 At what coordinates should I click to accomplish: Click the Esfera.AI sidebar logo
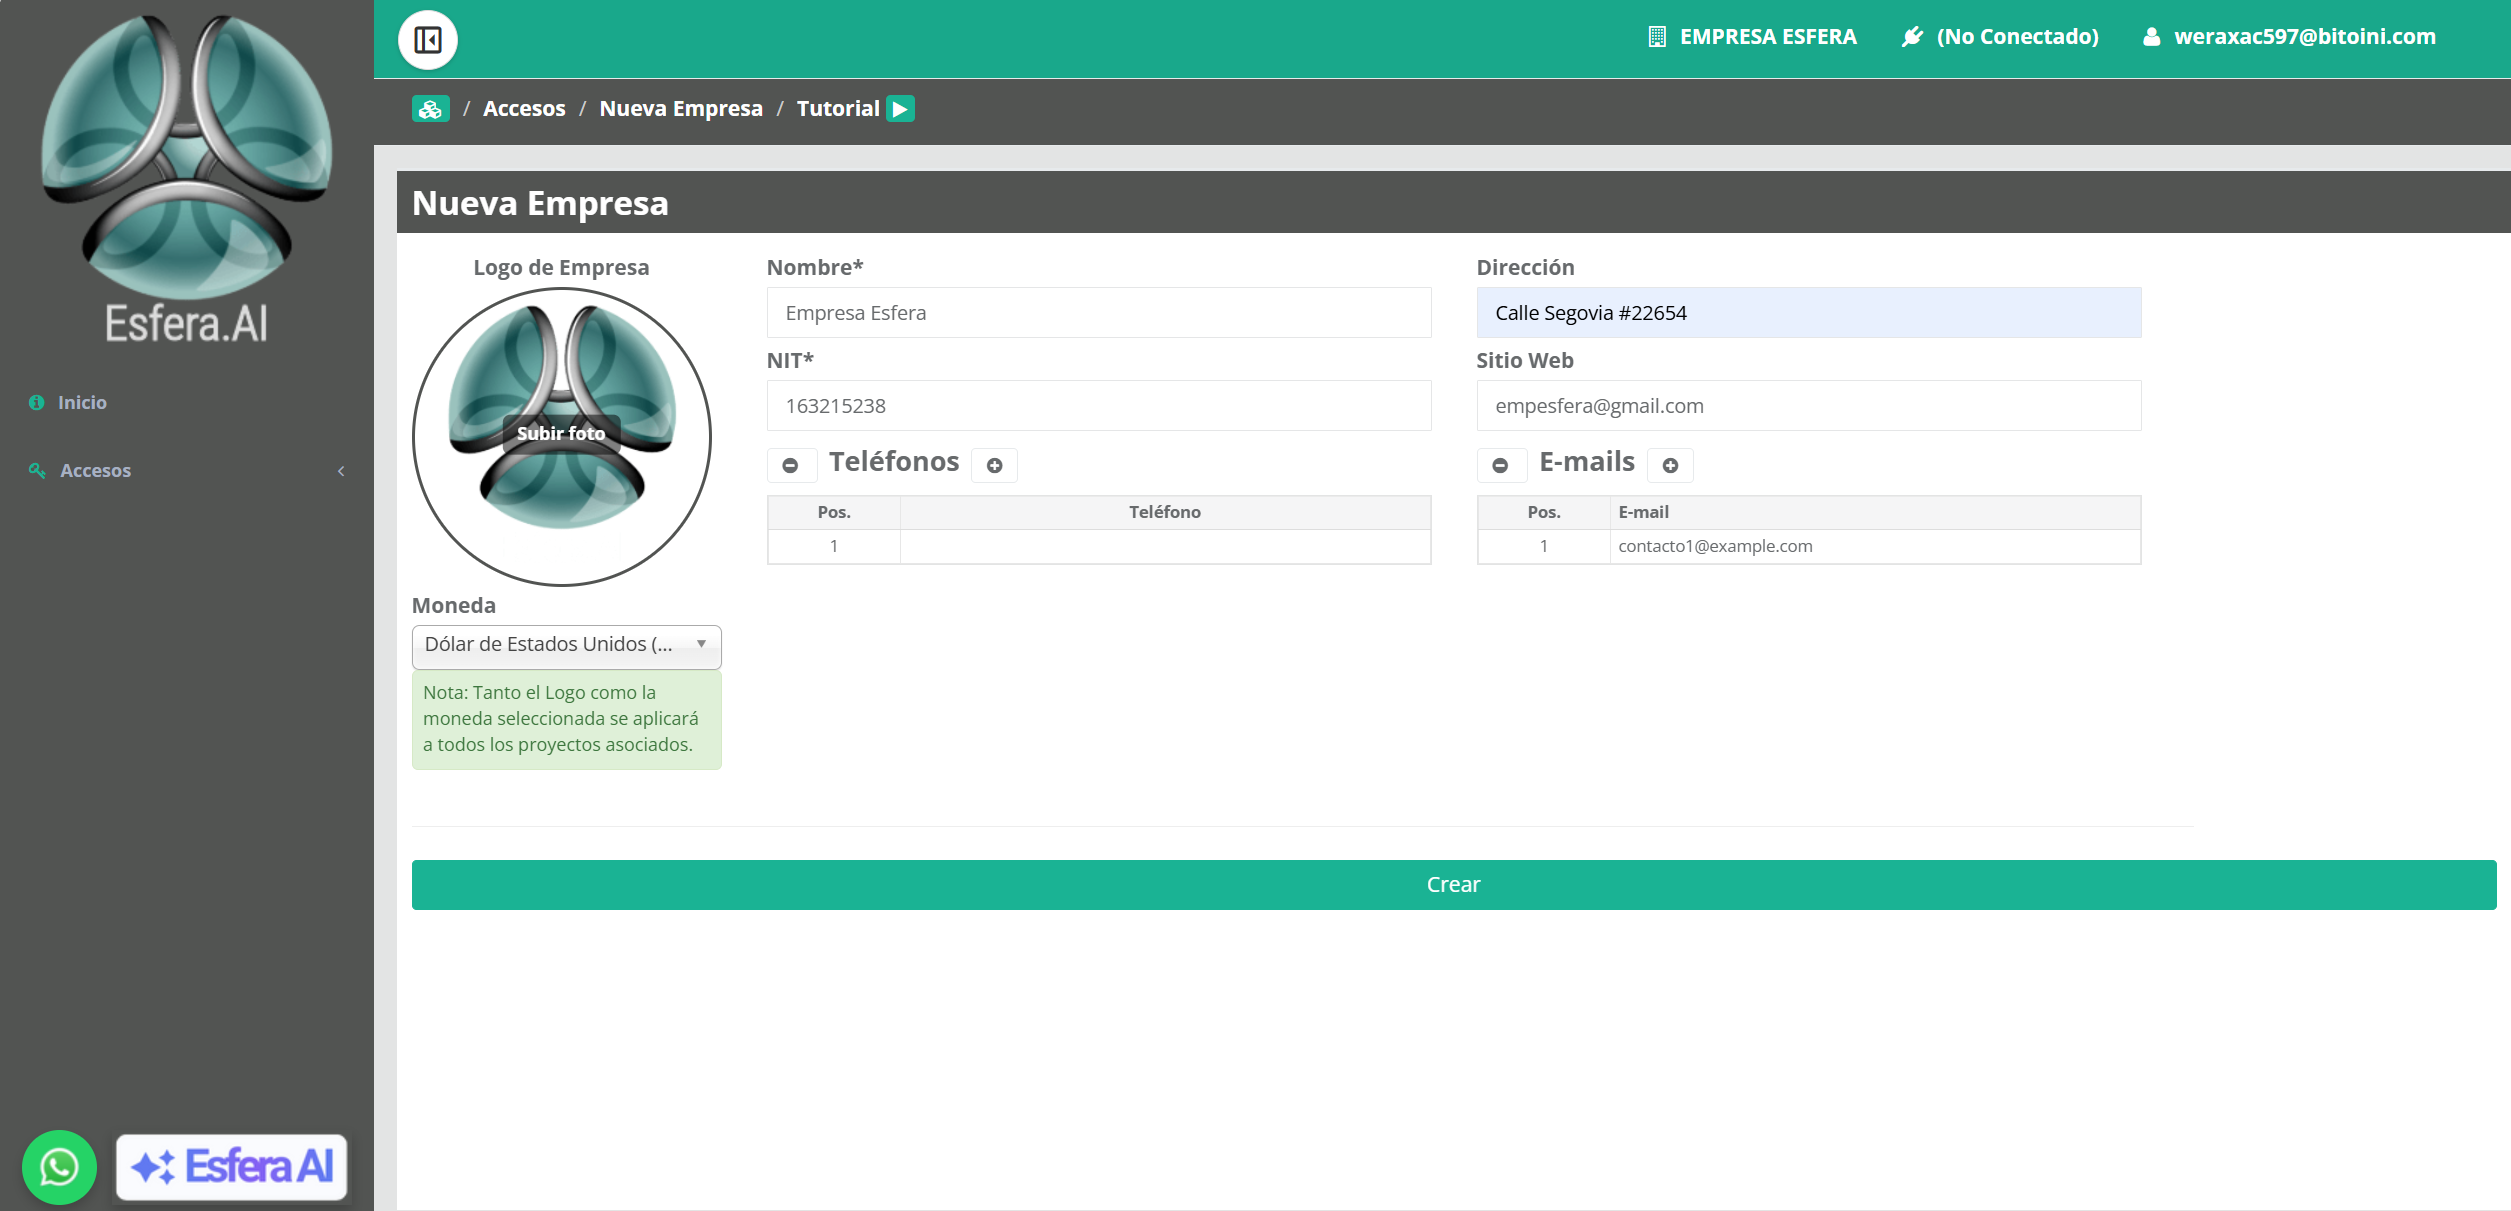tap(187, 180)
